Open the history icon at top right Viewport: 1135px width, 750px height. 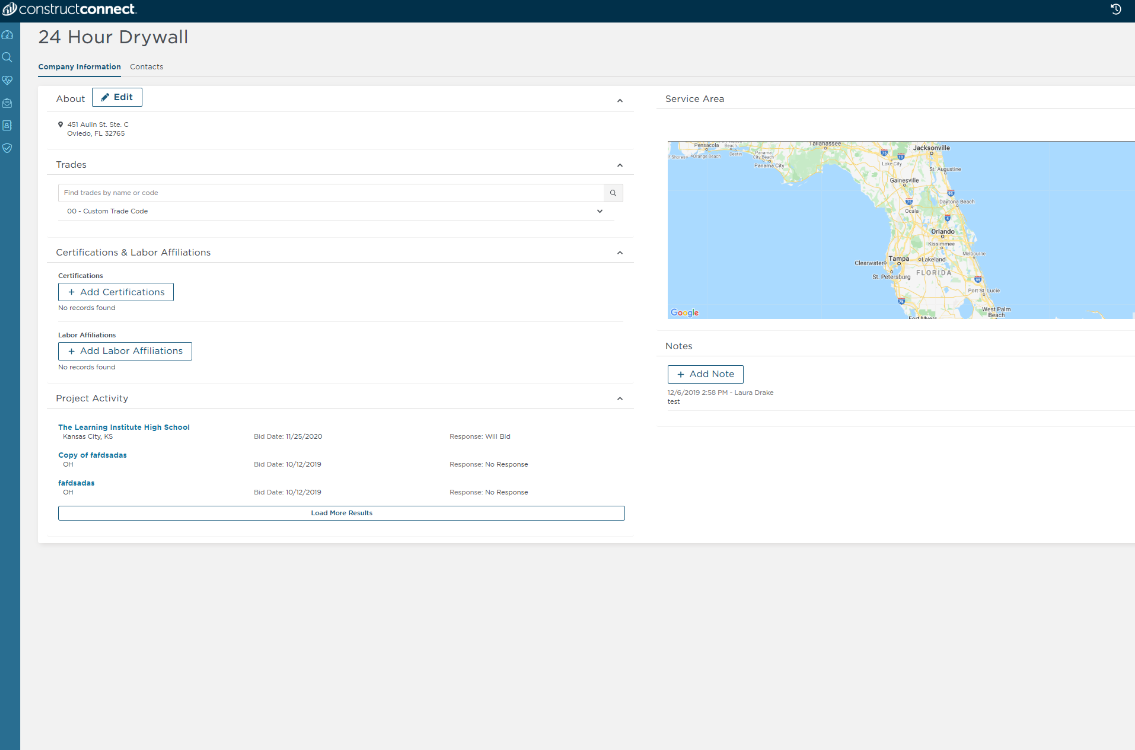click(1117, 10)
